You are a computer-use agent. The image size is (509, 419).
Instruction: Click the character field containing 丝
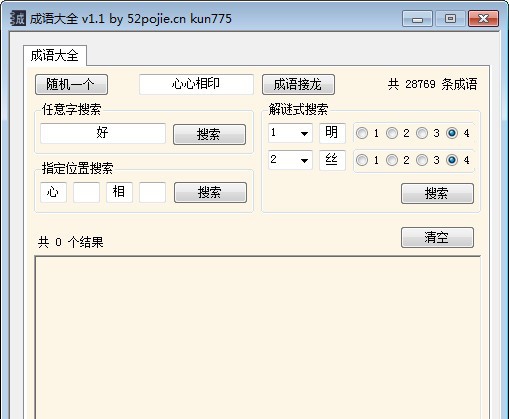point(332,160)
